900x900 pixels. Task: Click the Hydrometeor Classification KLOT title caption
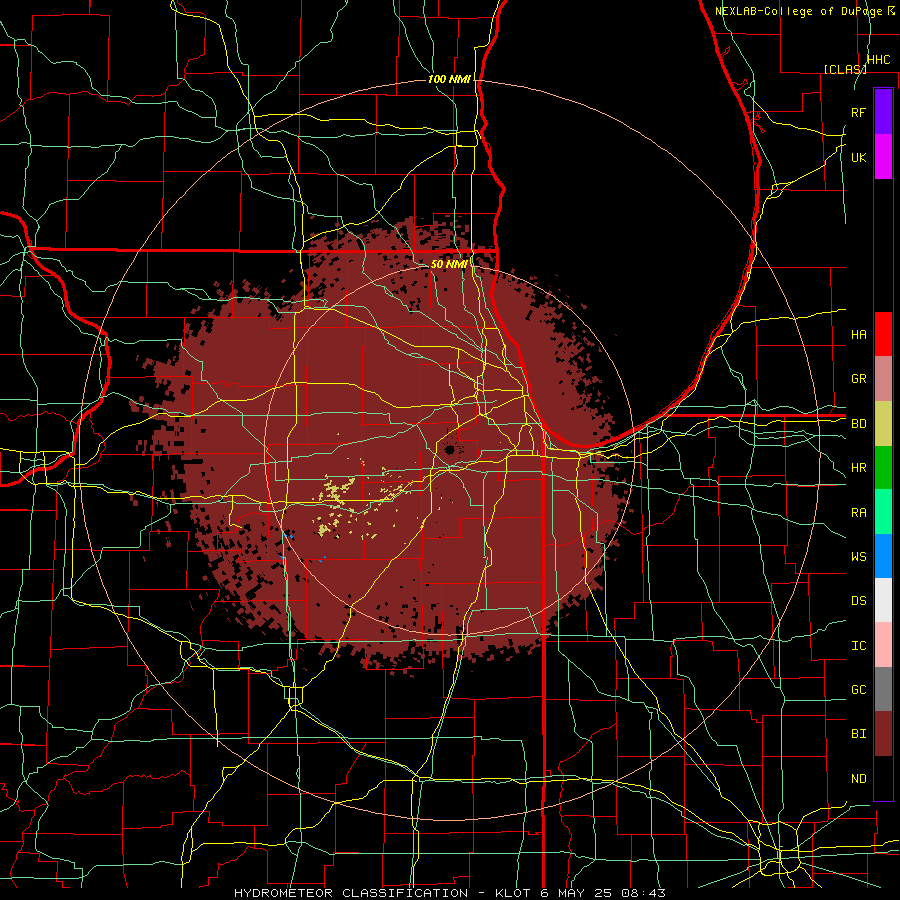click(x=449, y=893)
